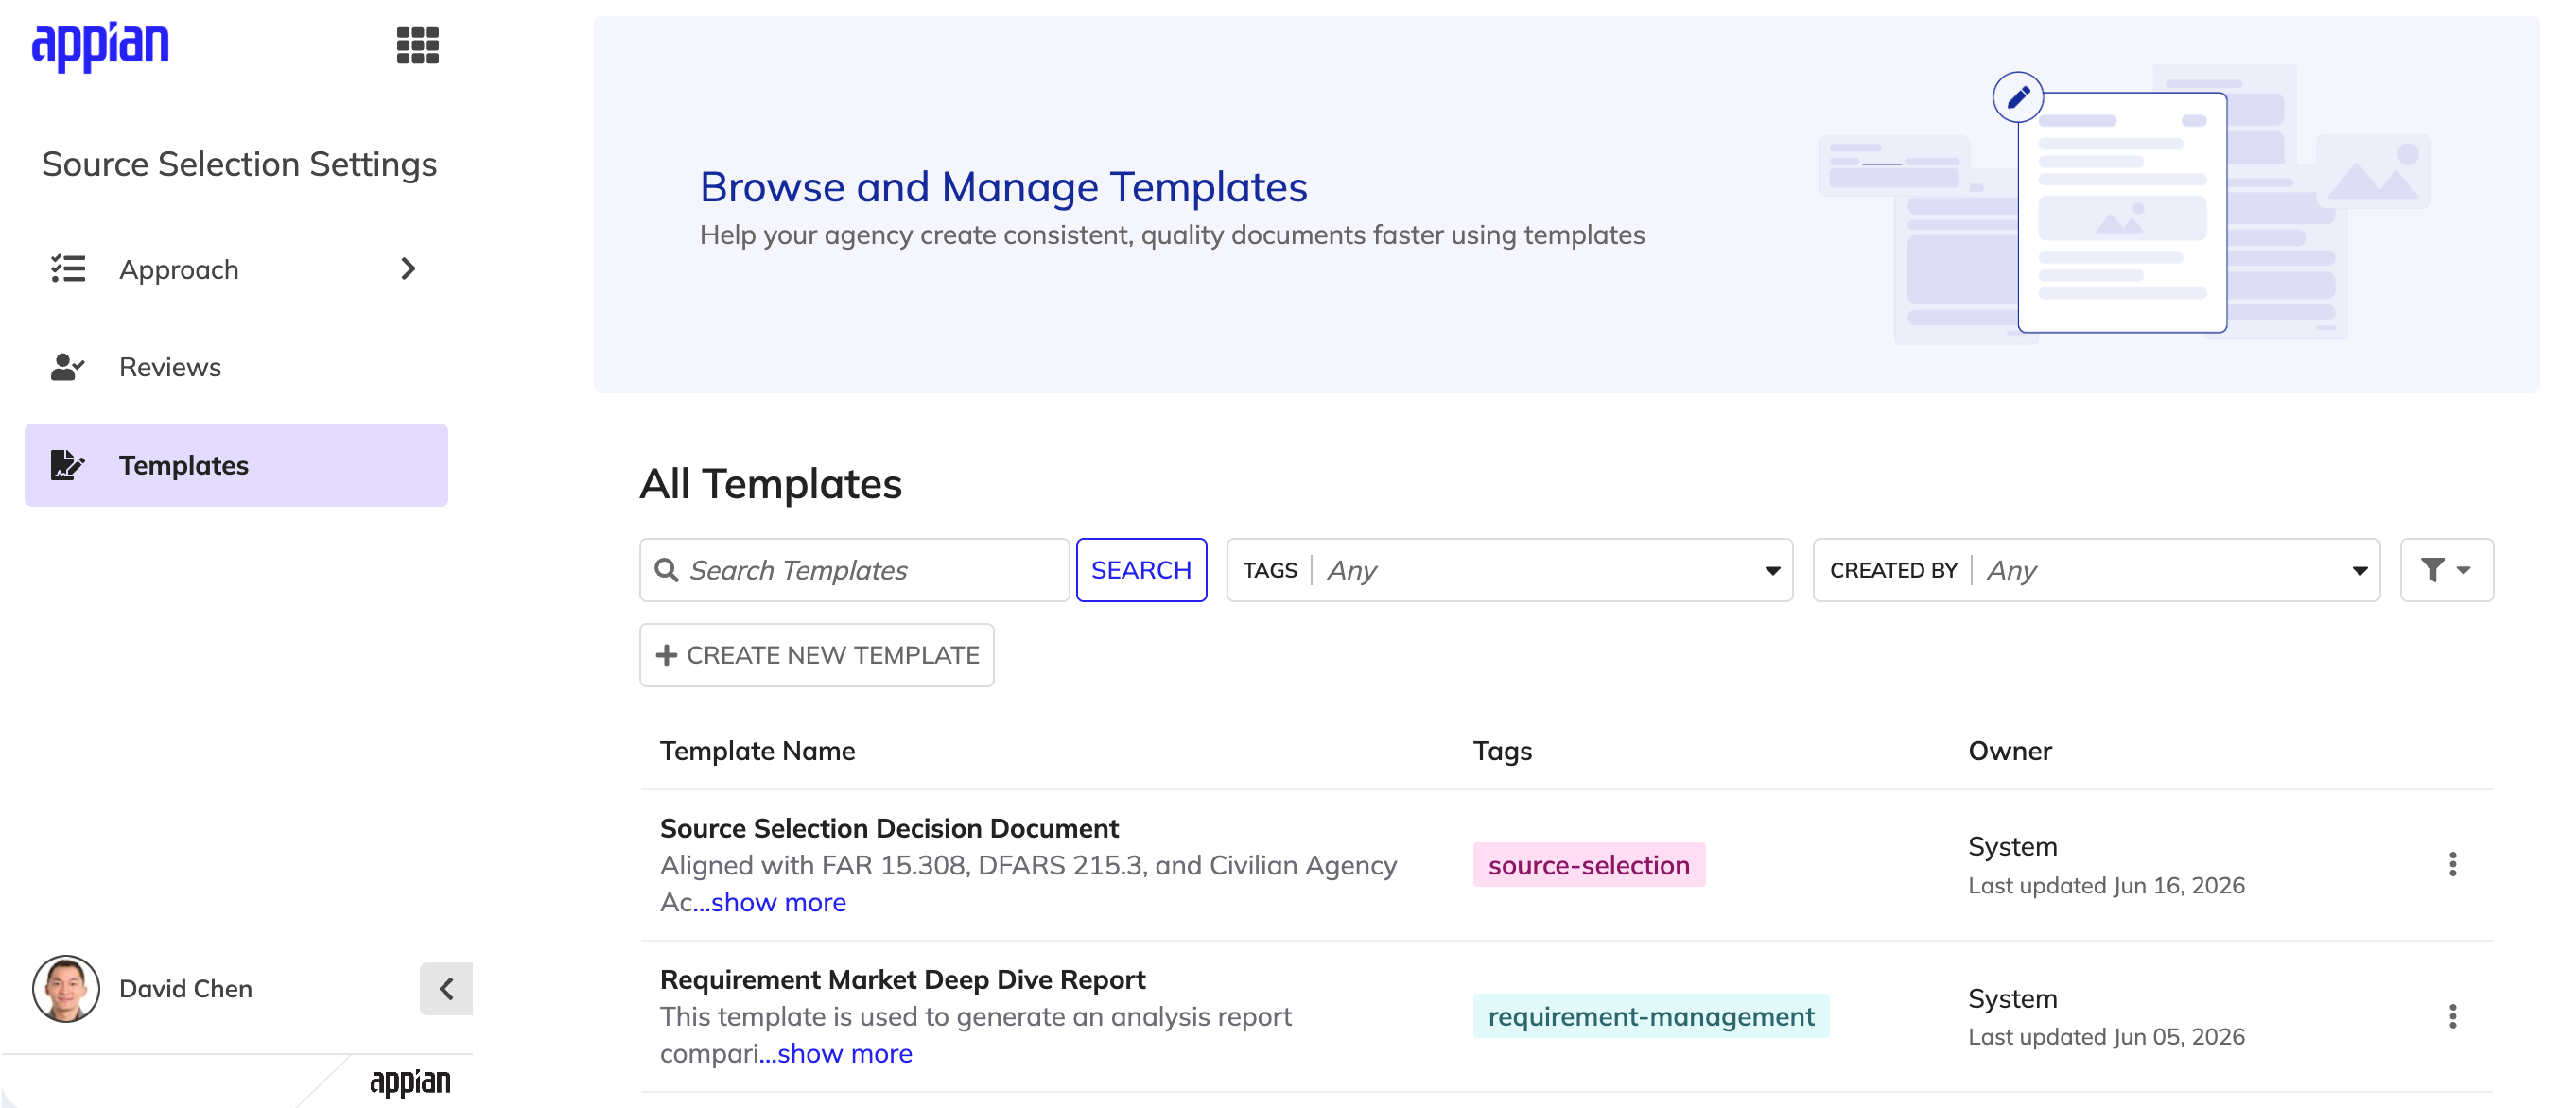Click CREATE NEW TEMPLATE button
Viewport: 2576px width, 1108px height.
[817, 655]
